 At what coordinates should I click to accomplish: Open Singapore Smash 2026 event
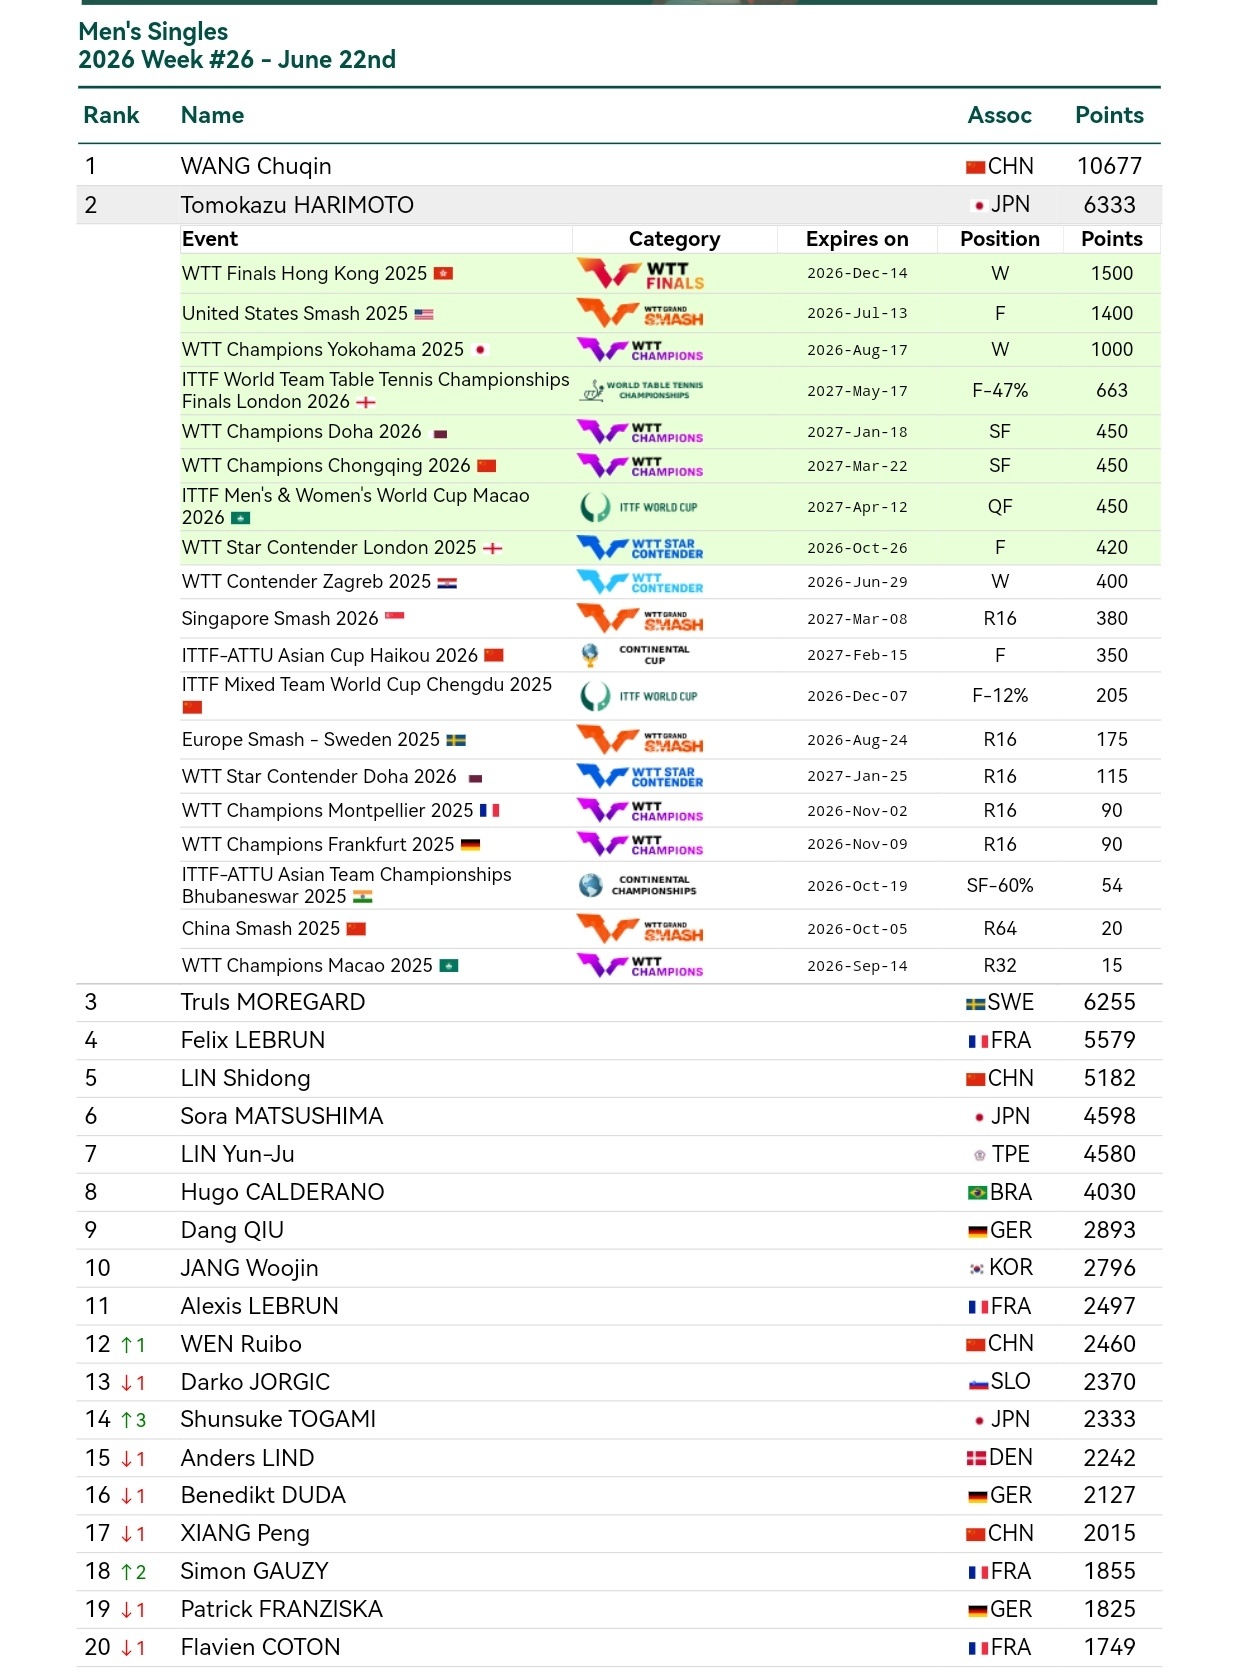tap(280, 619)
